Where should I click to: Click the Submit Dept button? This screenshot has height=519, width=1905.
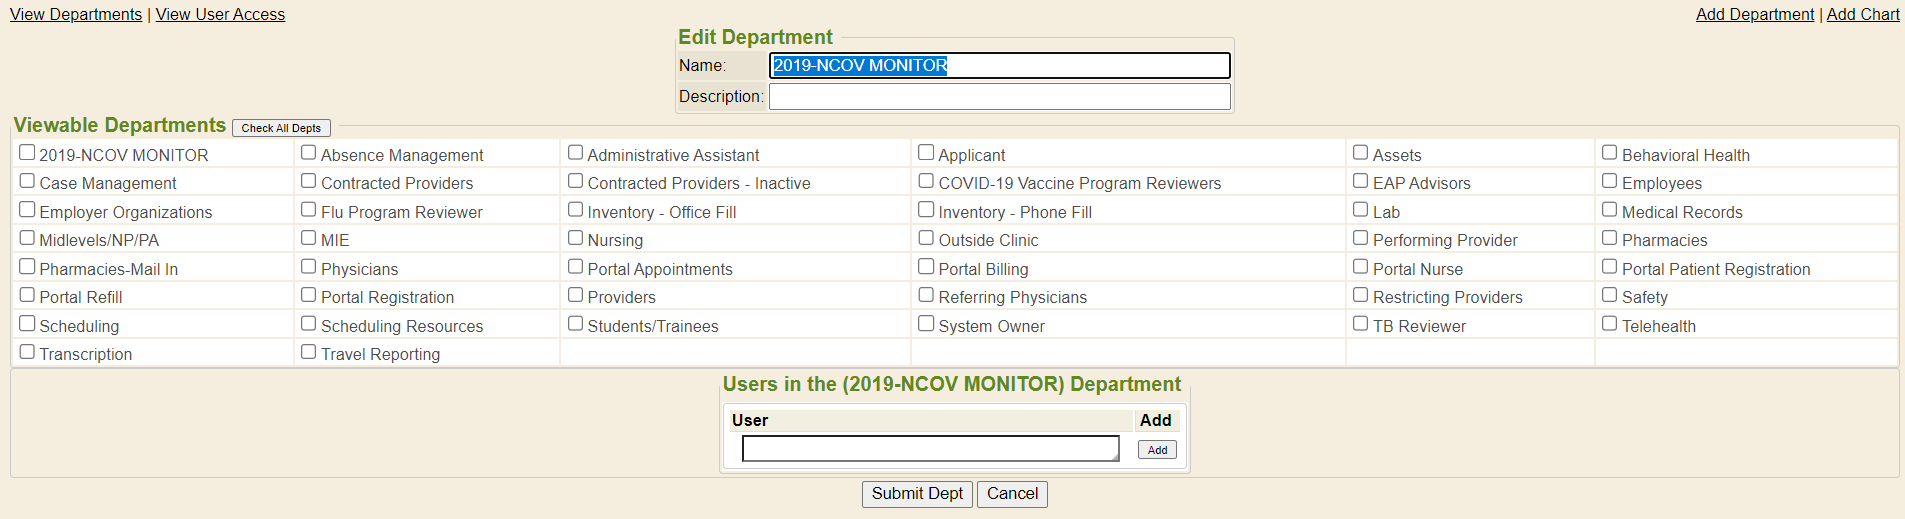pos(917,494)
